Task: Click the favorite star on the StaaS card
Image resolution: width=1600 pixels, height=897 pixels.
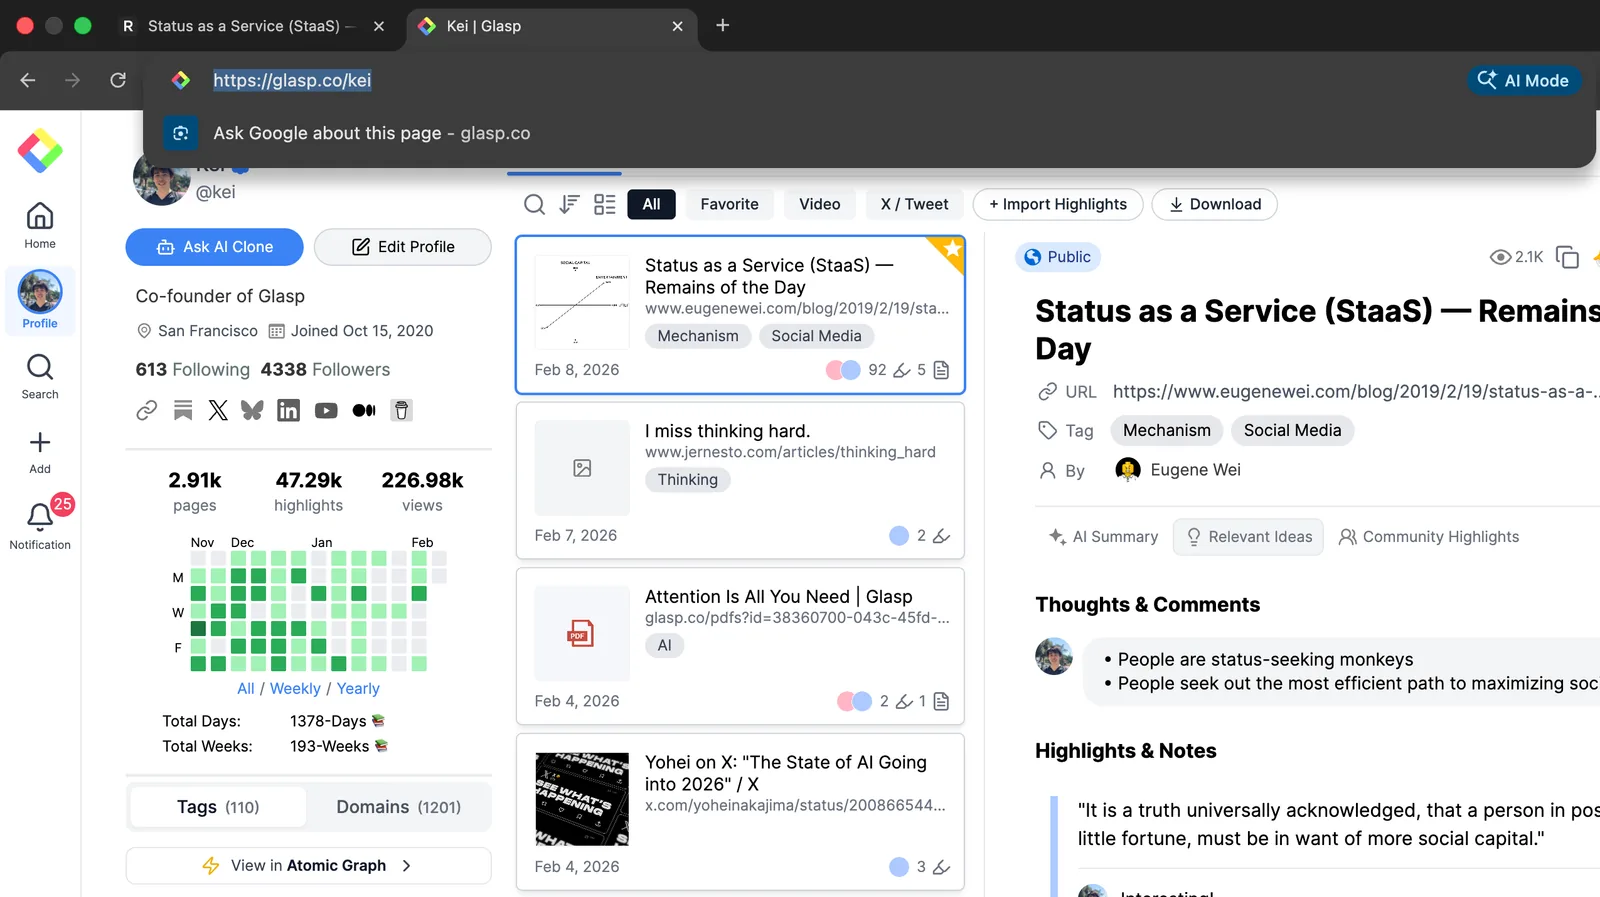Action: 952,250
